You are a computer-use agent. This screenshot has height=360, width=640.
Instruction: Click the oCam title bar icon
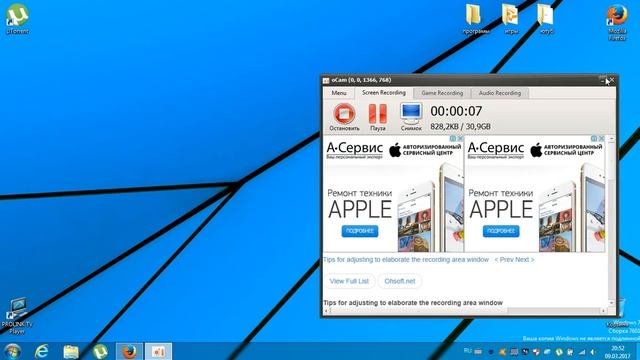326,80
